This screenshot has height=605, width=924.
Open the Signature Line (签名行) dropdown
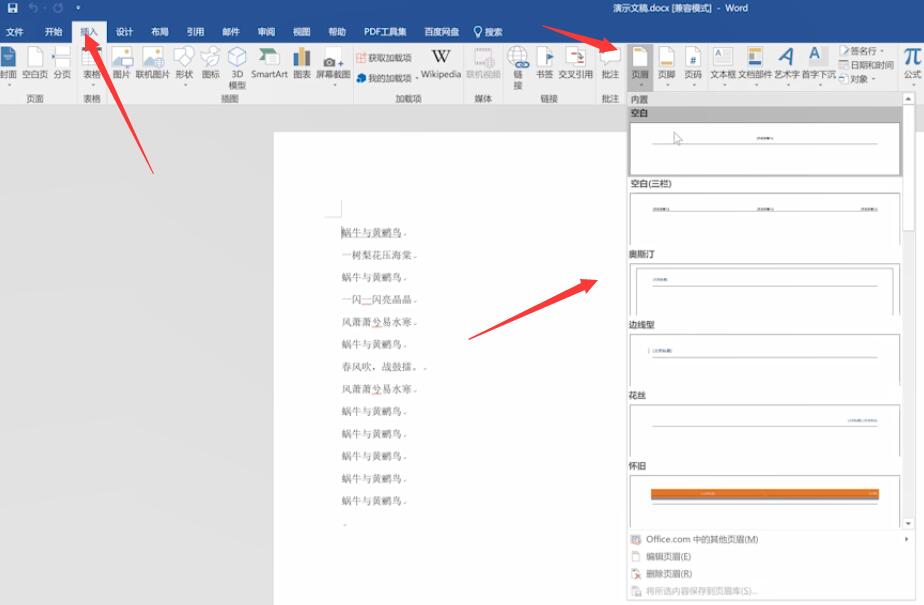point(862,51)
